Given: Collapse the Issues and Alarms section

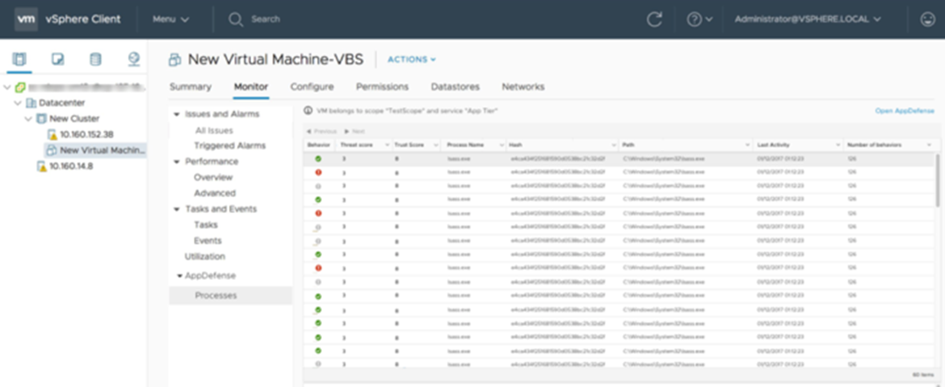Looking at the screenshot, I should pyautogui.click(x=177, y=114).
